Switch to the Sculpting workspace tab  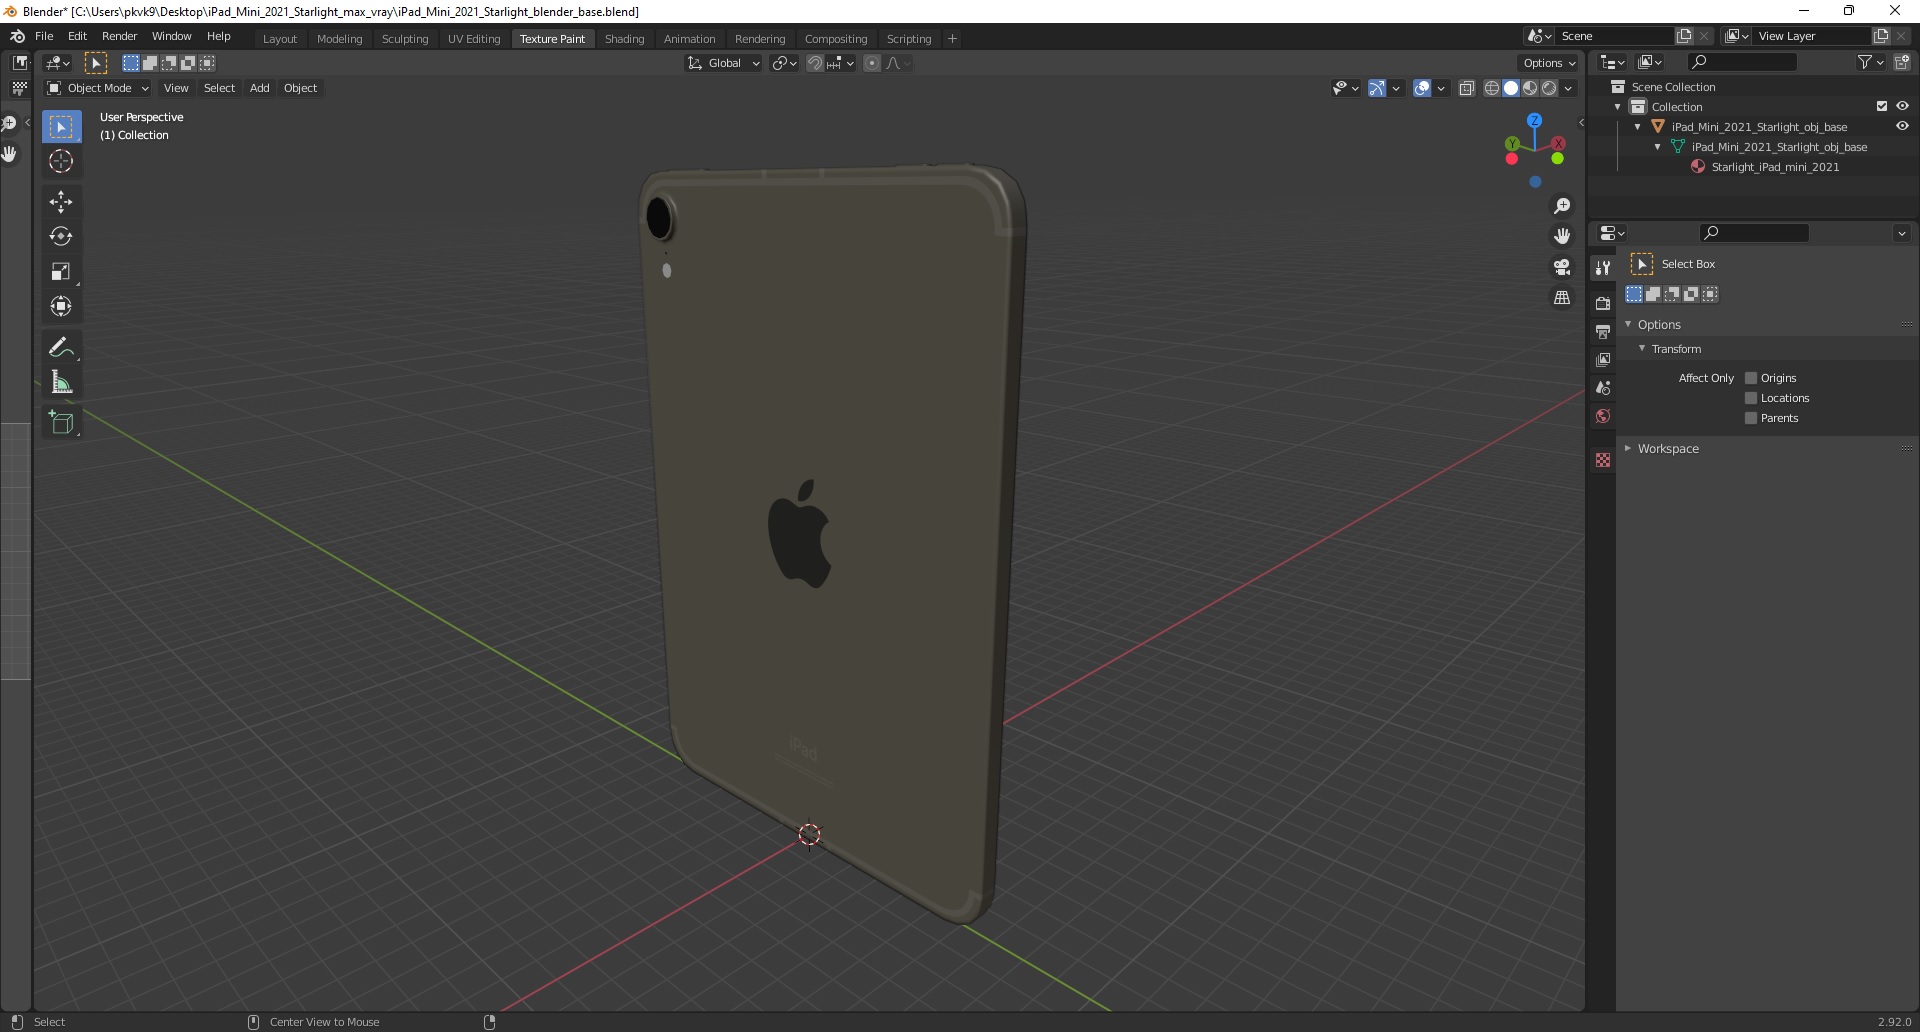point(405,38)
